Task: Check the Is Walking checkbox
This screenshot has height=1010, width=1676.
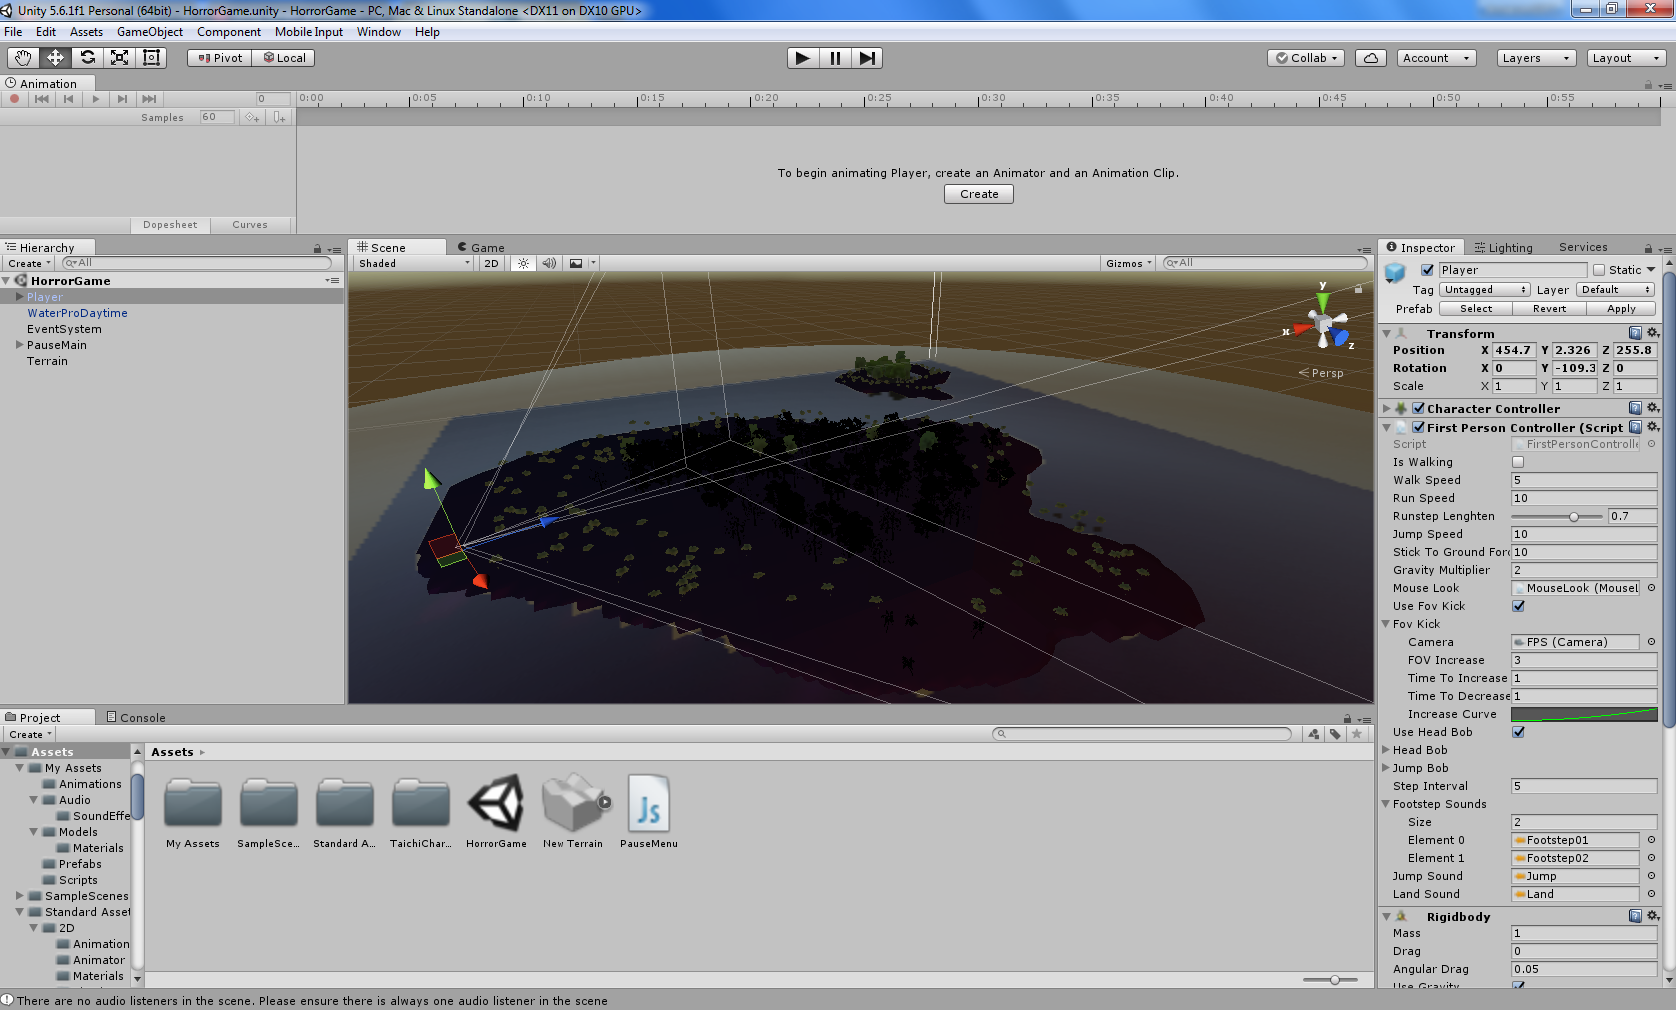Action: (x=1518, y=462)
